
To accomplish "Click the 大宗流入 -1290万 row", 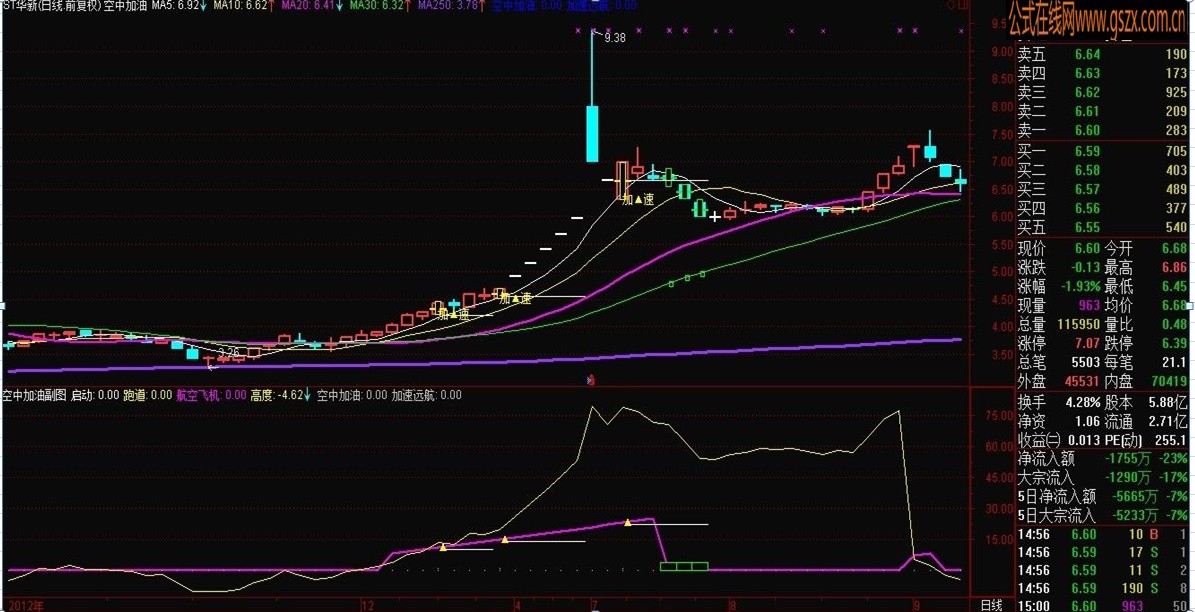I will click(x=1104, y=478).
